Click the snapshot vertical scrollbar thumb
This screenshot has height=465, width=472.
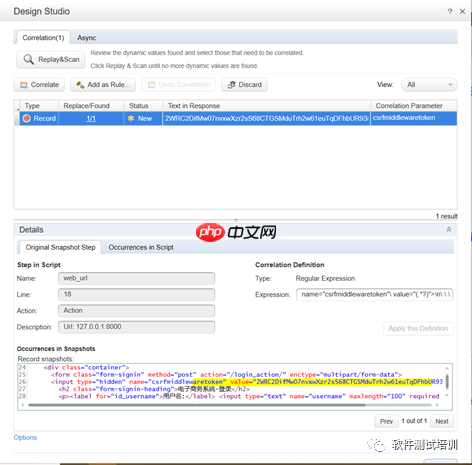pyautogui.click(x=447, y=381)
